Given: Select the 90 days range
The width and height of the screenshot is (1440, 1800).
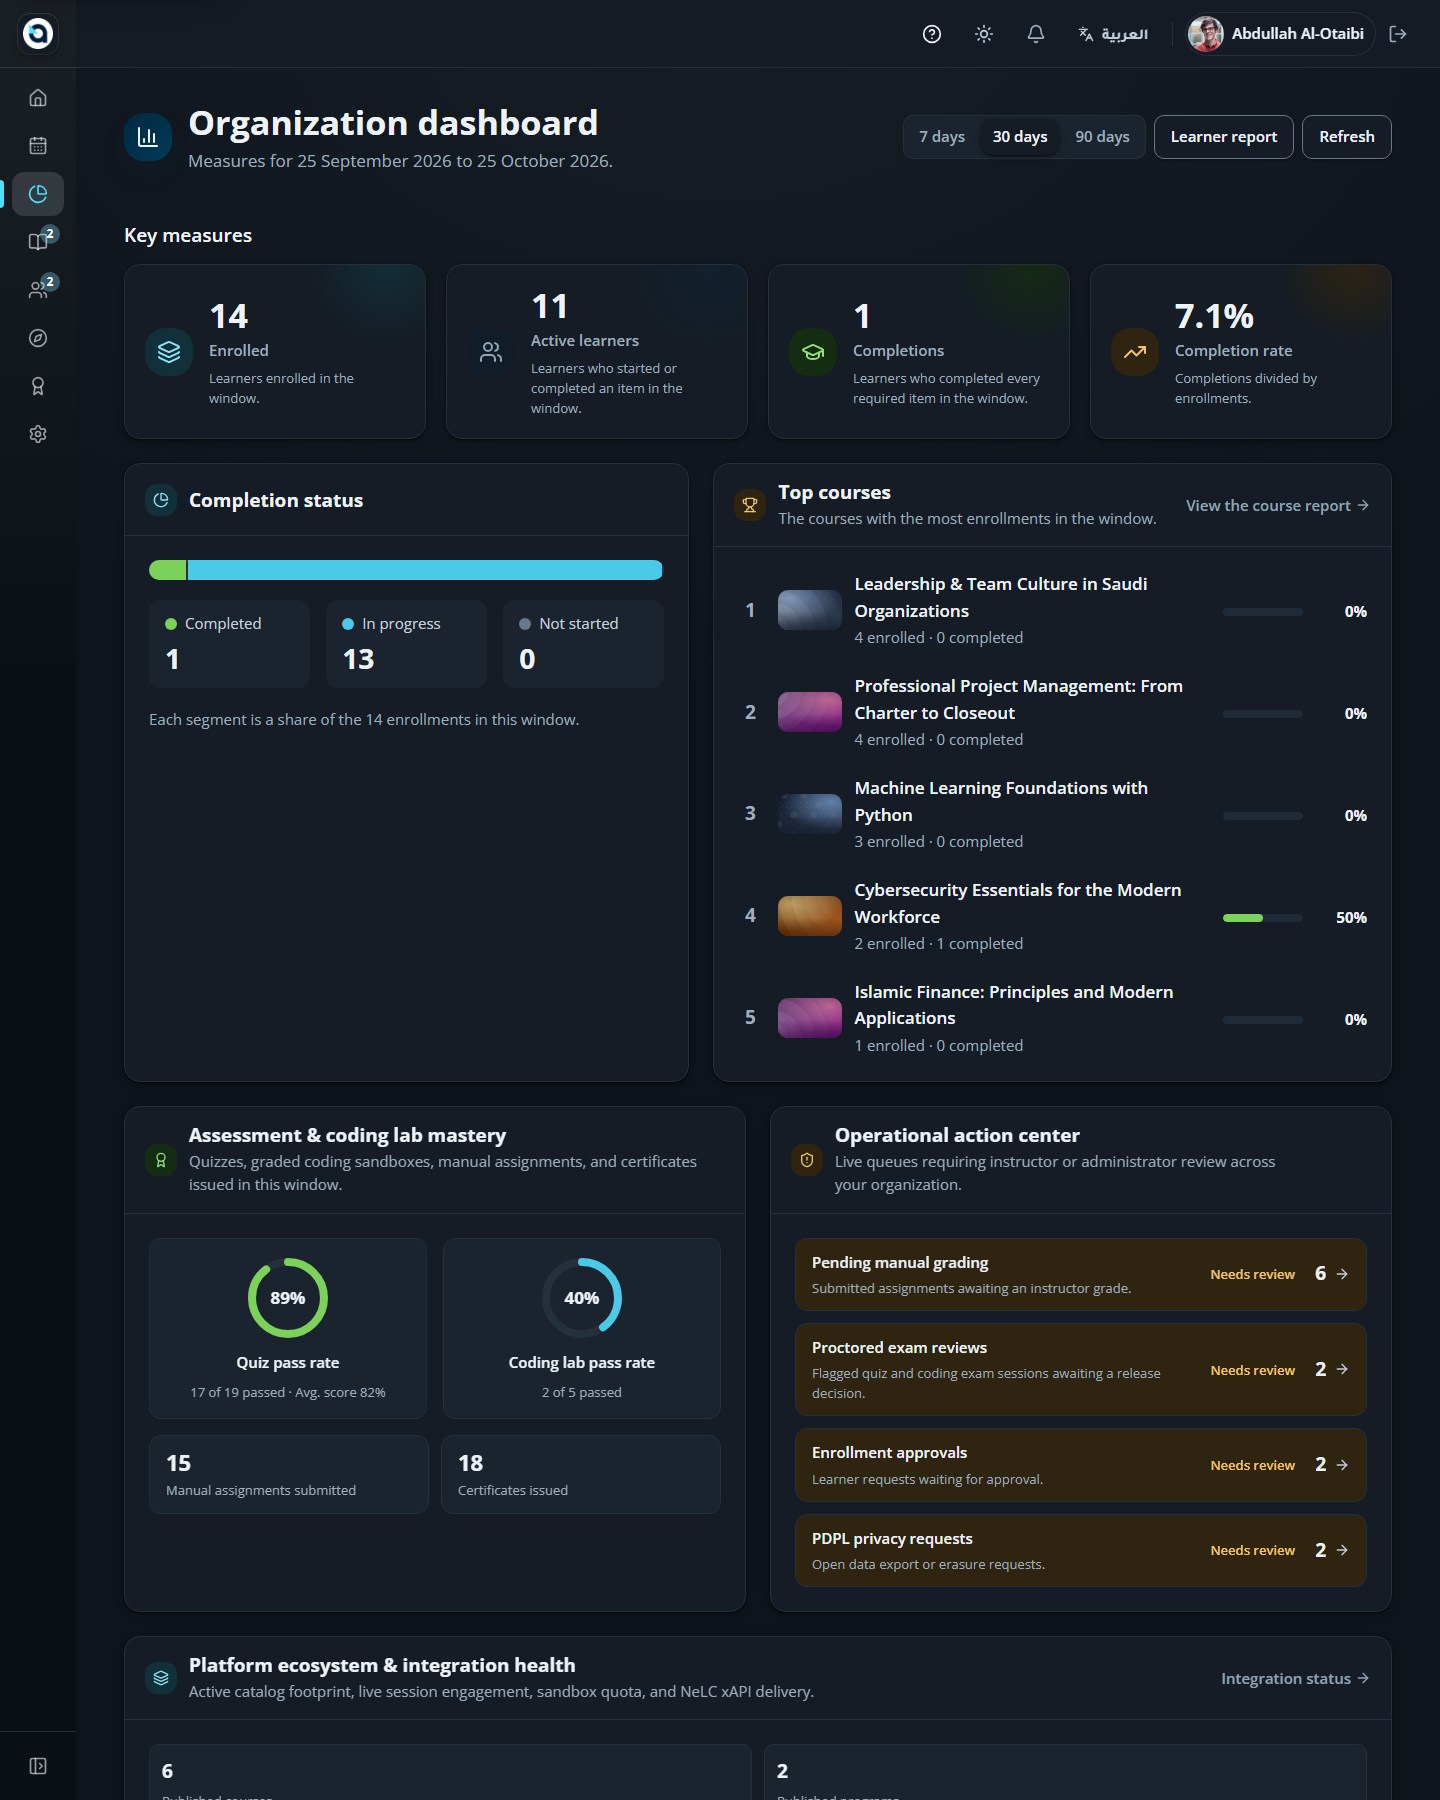Looking at the screenshot, I should pyautogui.click(x=1102, y=137).
